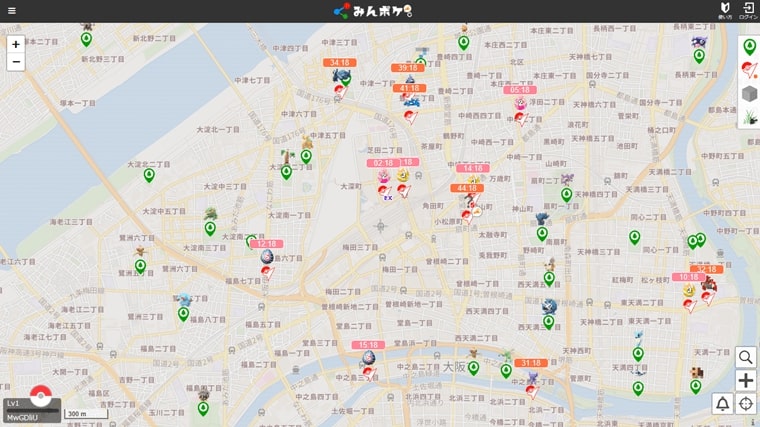The height and width of the screenshot is (427, 760).
Task: Click the gym marker below 05:18 timer
Action: [521, 119]
